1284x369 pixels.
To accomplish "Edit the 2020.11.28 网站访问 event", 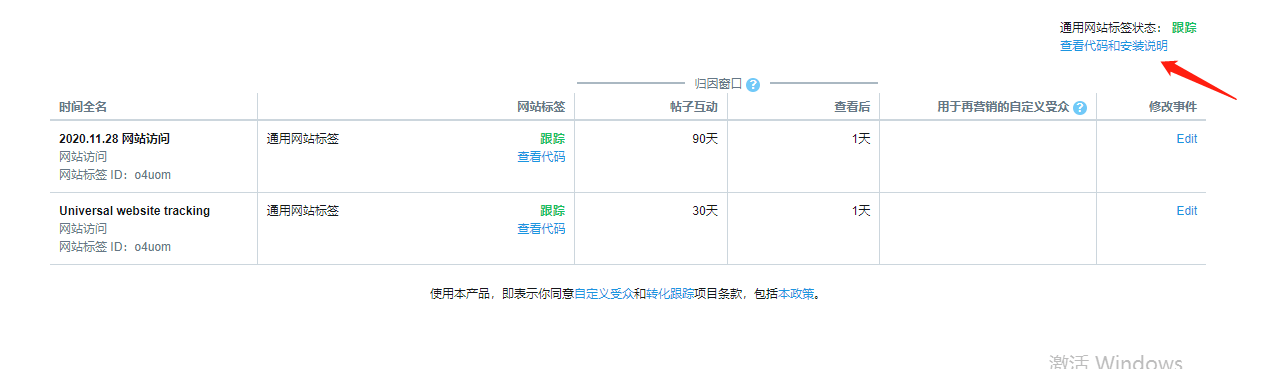I will pyautogui.click(x=1187, y=139).
